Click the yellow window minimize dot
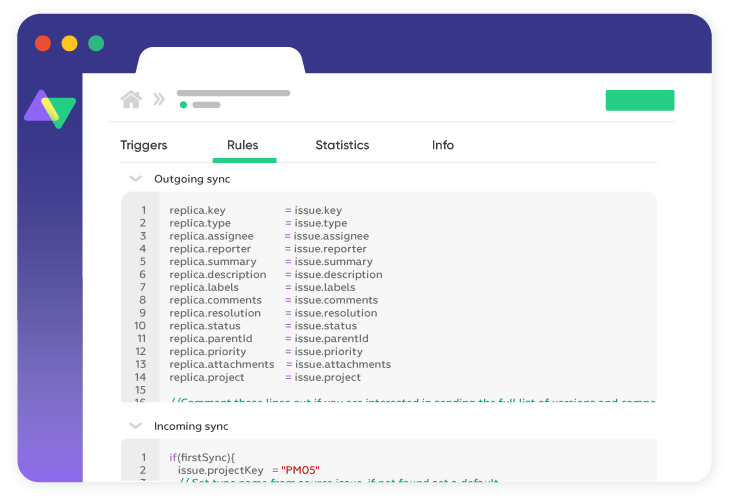The width and height of the screenshot is (729, 496). pyautogui.click(x=70, y=43)
